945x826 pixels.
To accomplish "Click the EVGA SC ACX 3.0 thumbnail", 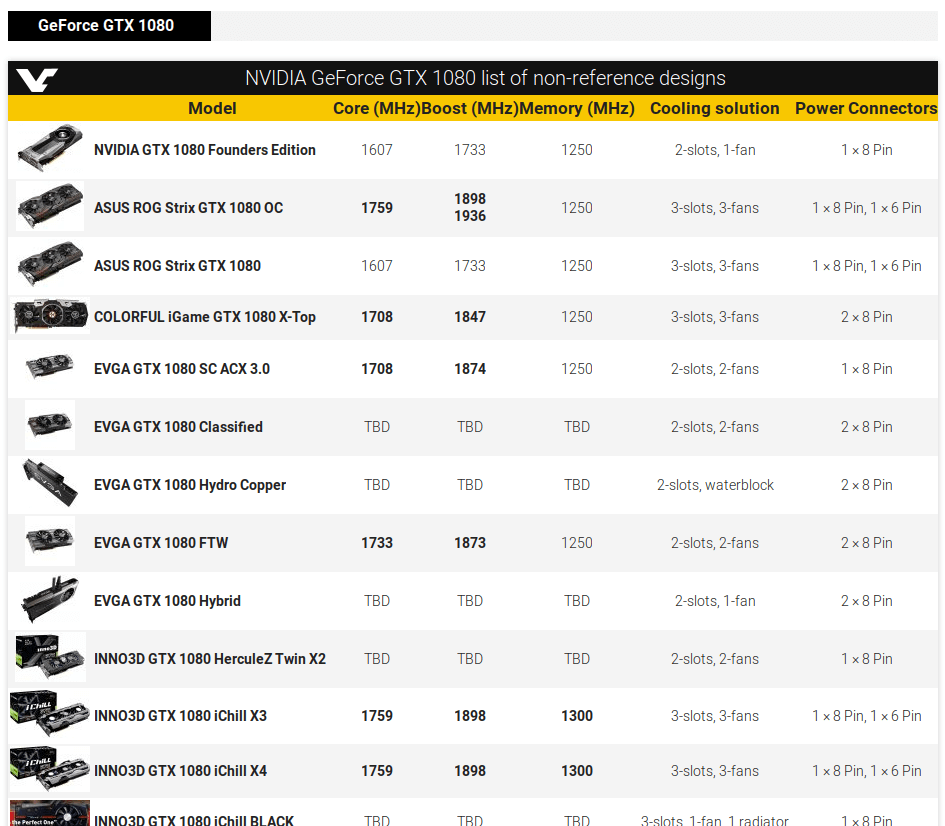I will click(50, 366).
